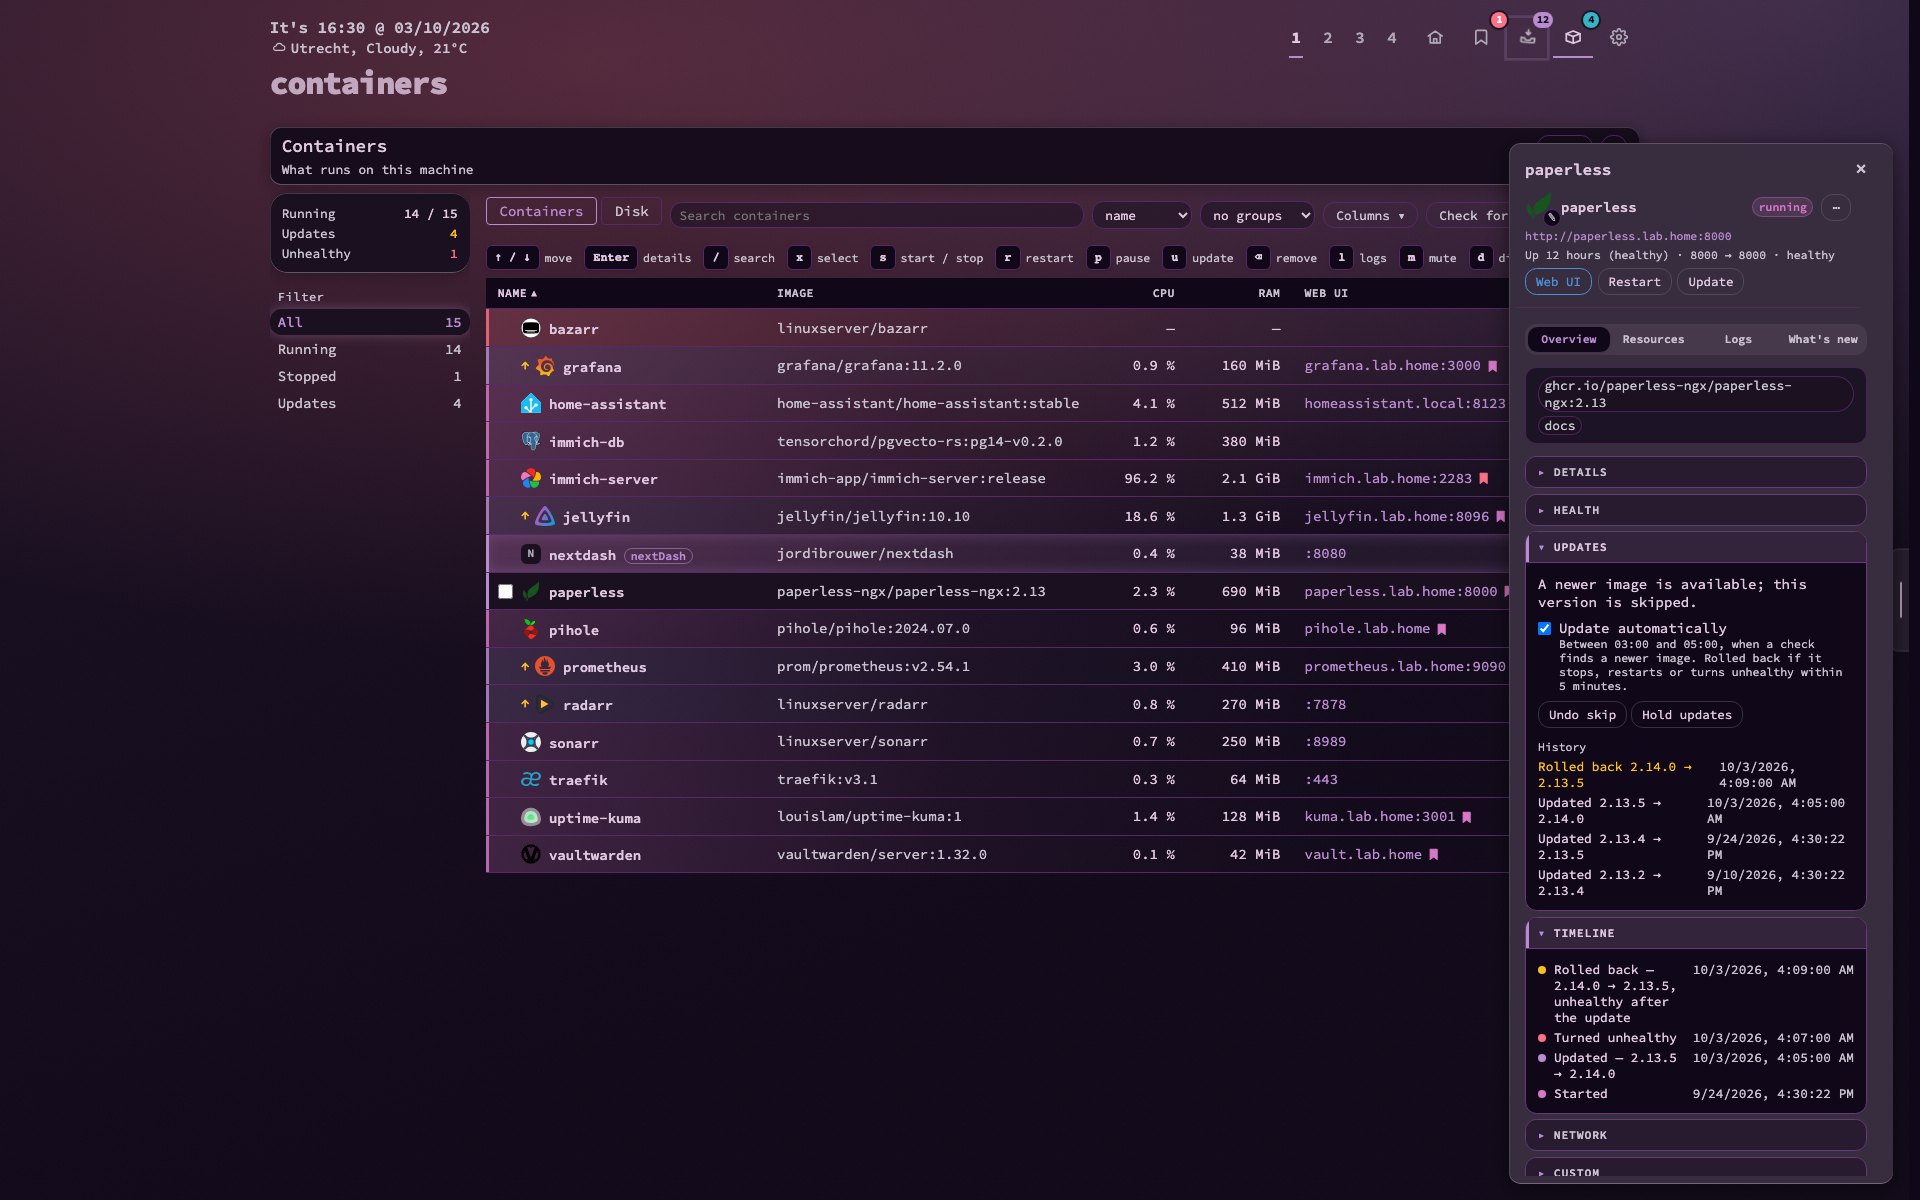The width and height of the screenshot is (1920, 1200).
Task: Click the immich-db postgres elephant icon
Action: 531,441
